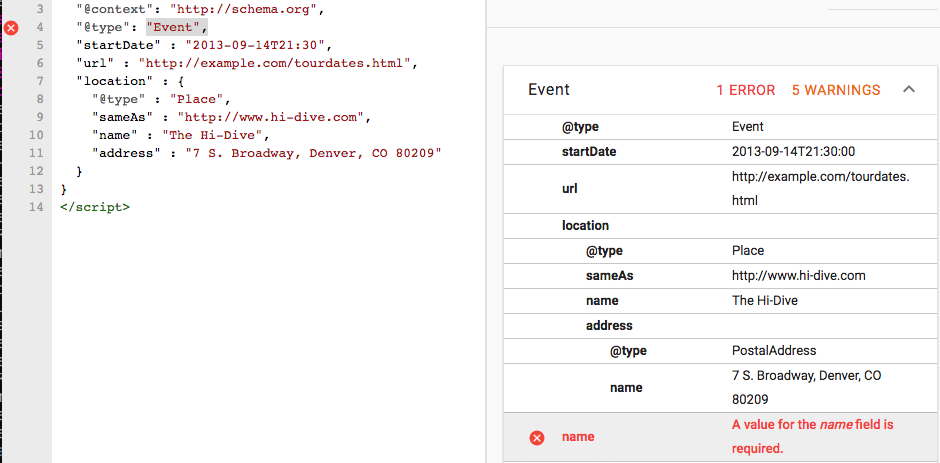The height and width of the screenshot is (463, 940).
Task: Click the Place value in results
Action: pyautogui.click(x=748, y=251)
